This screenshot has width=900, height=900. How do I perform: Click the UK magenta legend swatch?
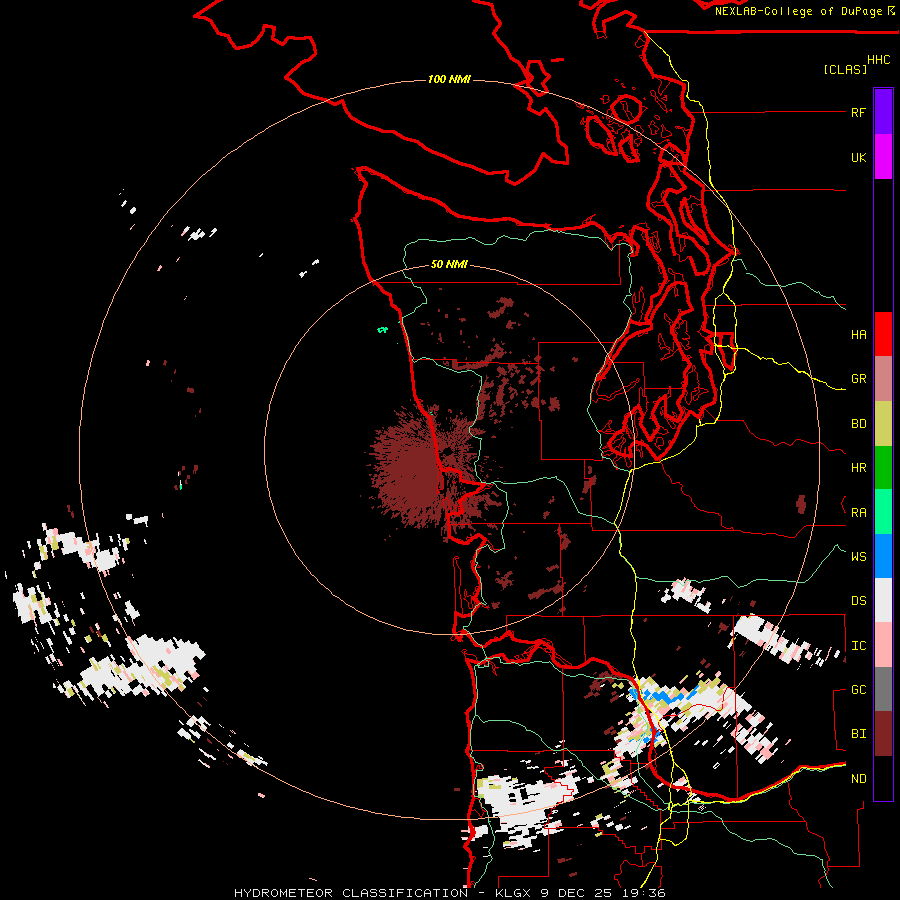(883, 157)
